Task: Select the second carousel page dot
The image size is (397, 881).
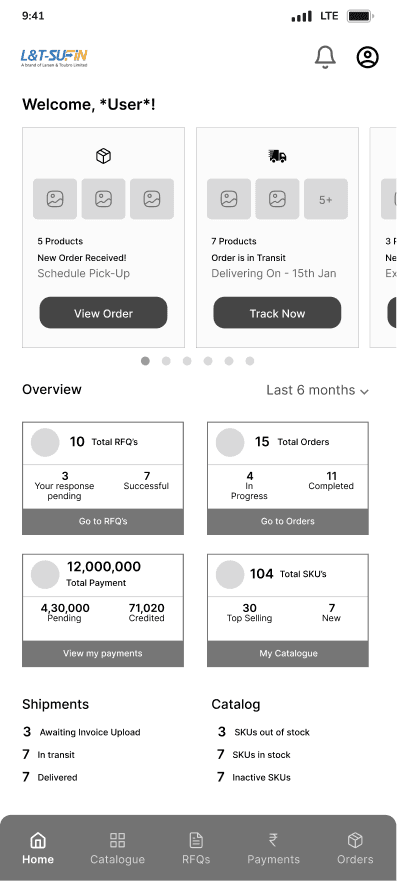Action: pos(166,361)
